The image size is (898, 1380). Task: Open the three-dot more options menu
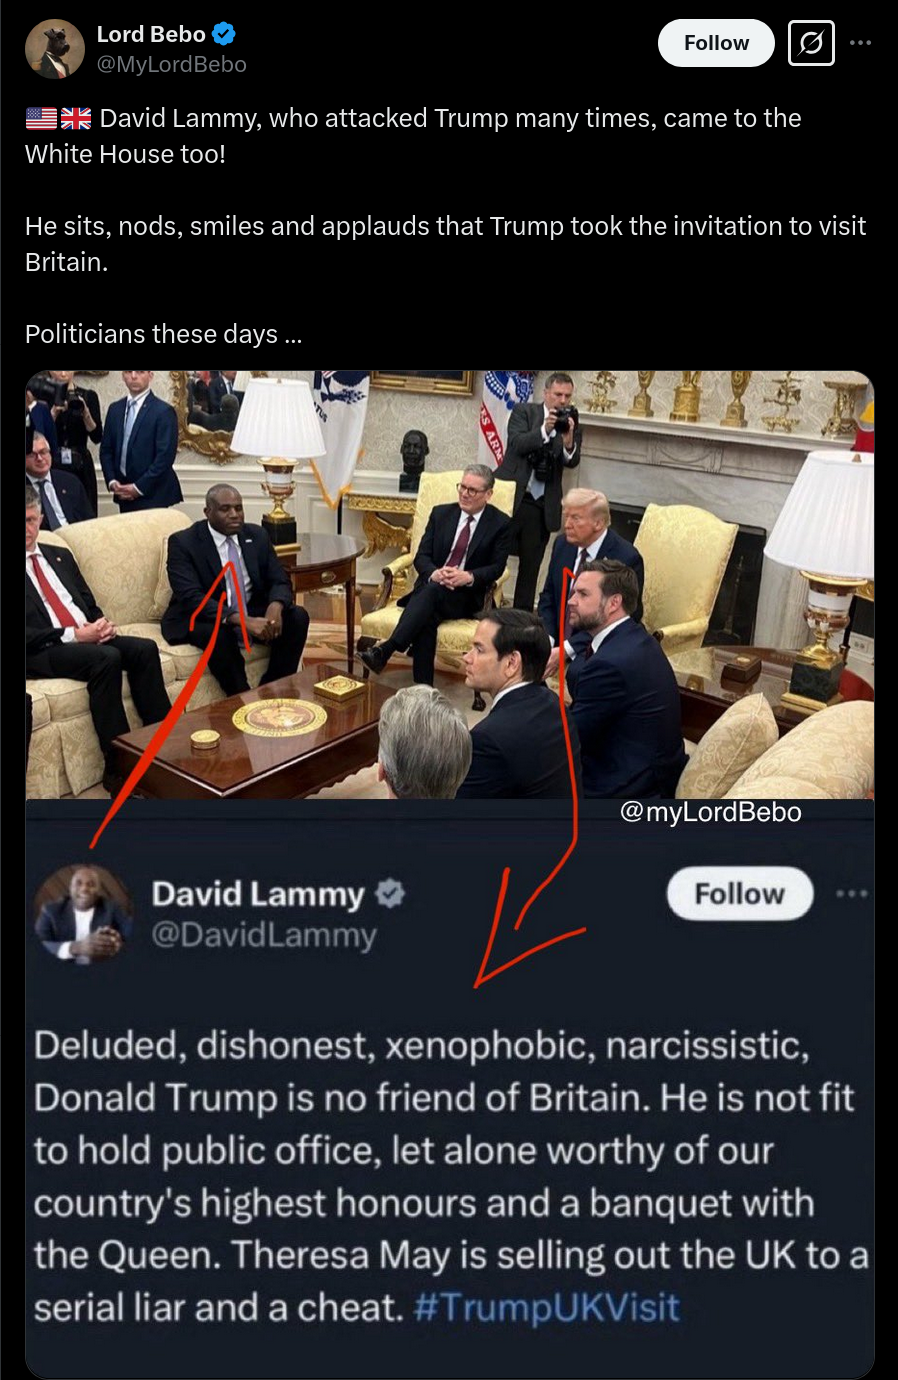tap(860, 43)
